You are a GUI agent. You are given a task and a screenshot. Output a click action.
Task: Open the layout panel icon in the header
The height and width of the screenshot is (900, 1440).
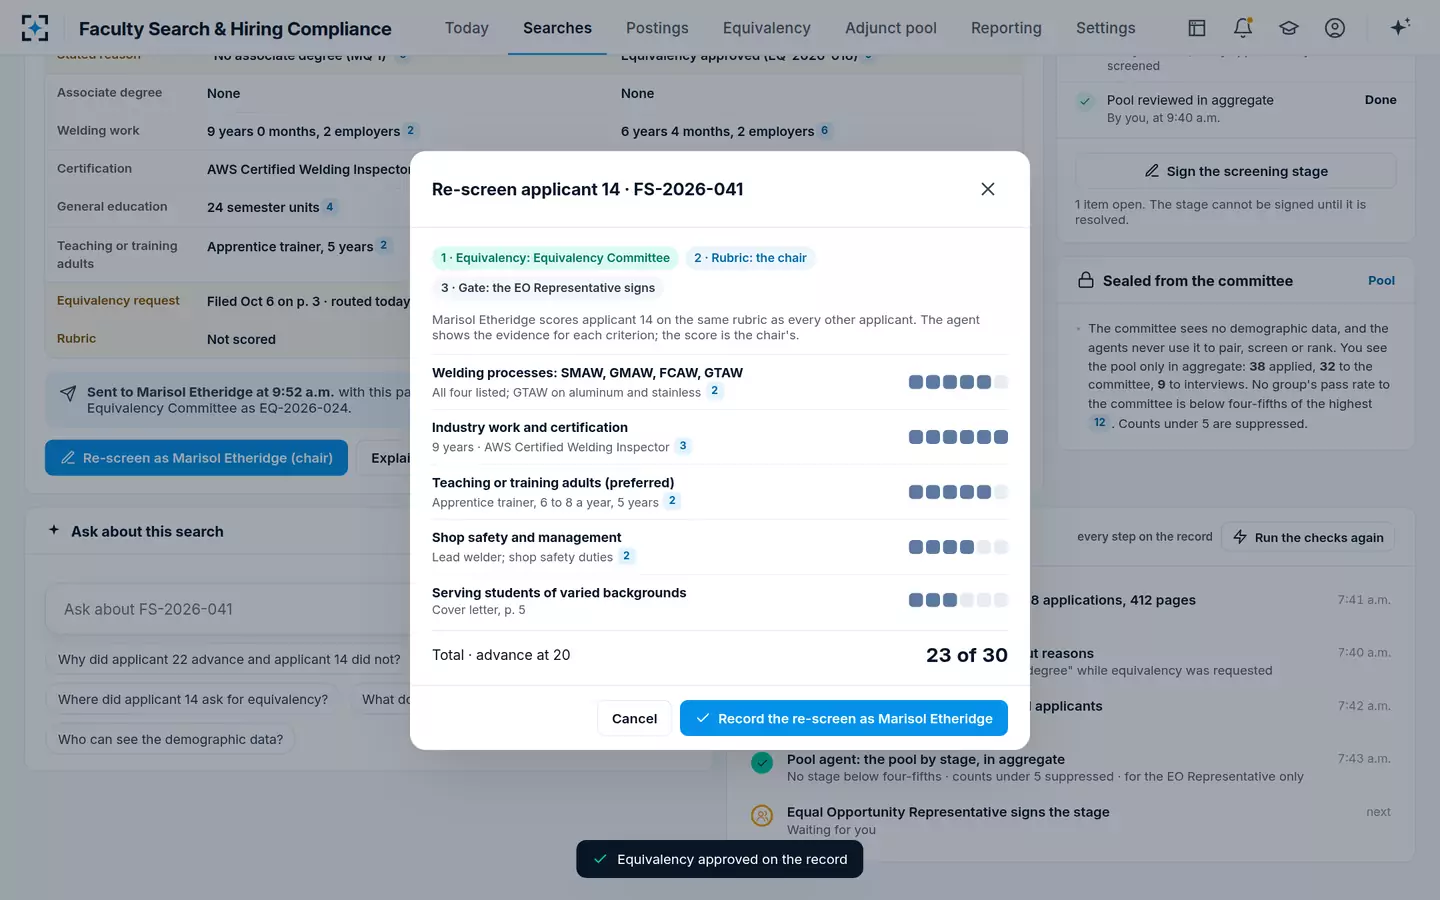point(1197,28)
